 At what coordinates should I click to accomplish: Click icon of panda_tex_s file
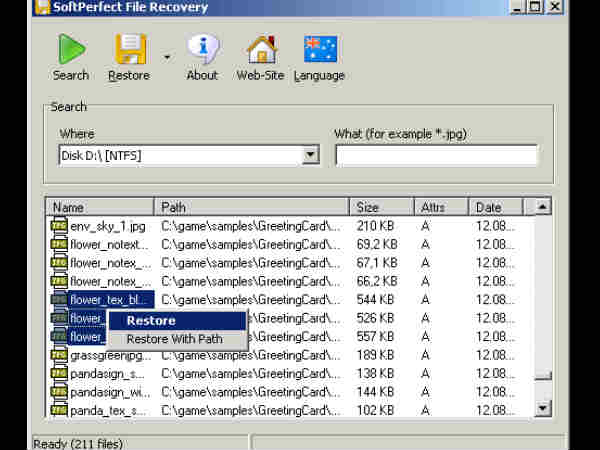(59, 410)
